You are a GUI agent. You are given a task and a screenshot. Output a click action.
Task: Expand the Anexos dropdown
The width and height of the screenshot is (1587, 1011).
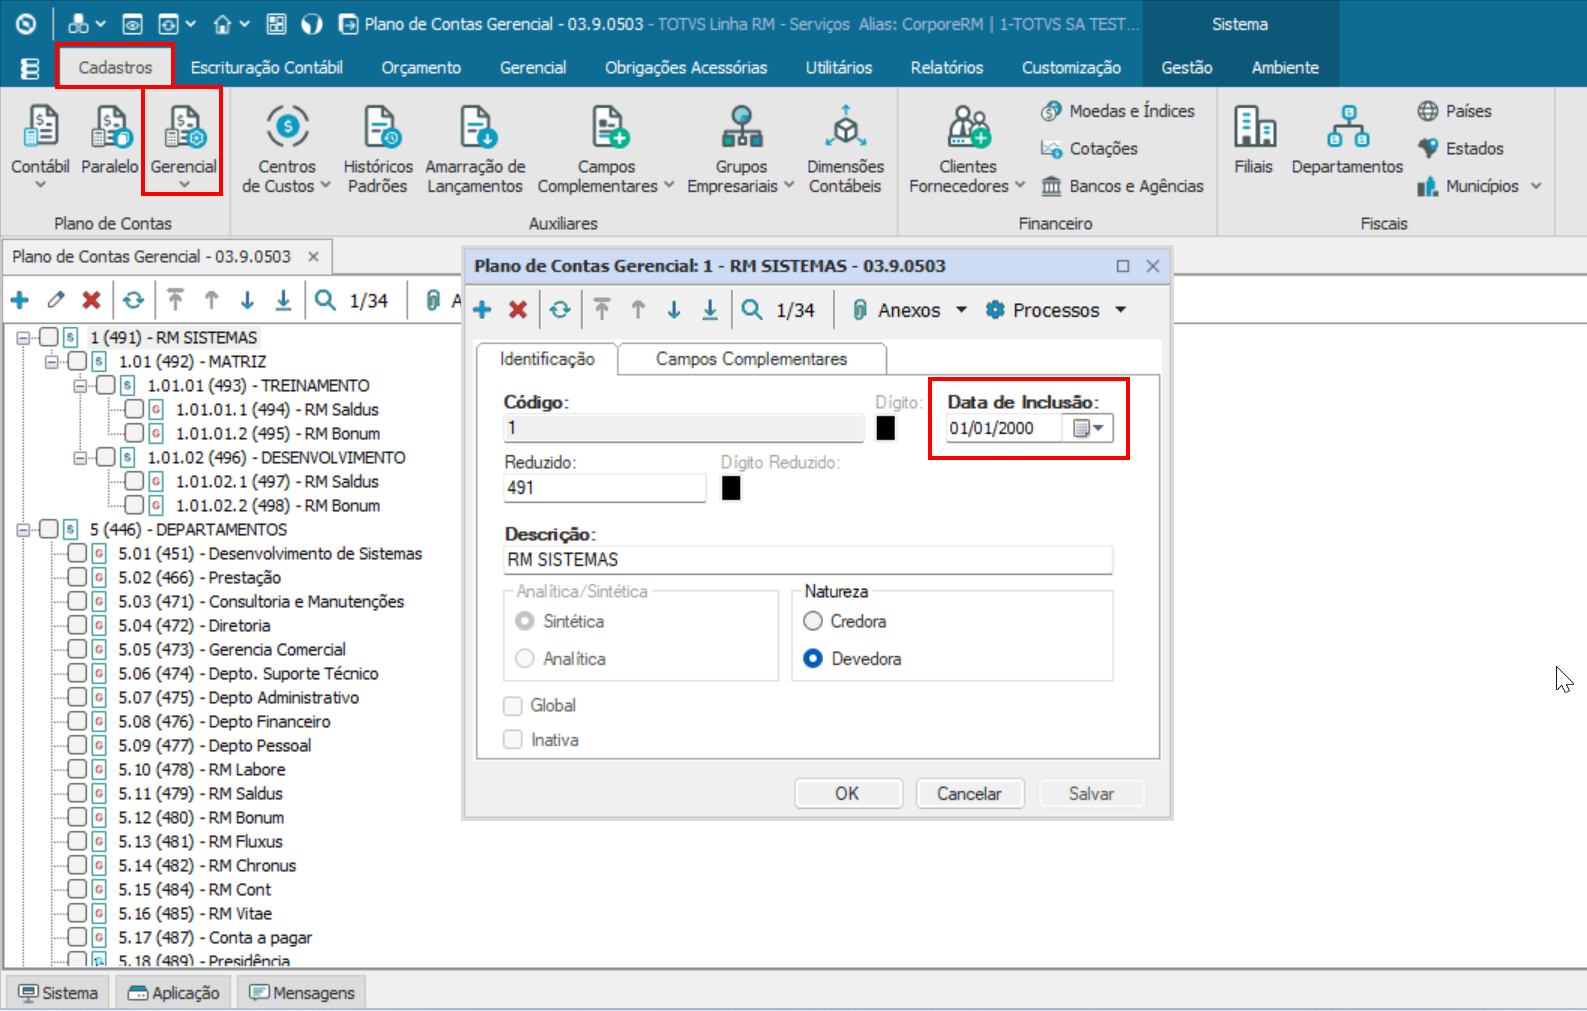[x=961, y=310]
